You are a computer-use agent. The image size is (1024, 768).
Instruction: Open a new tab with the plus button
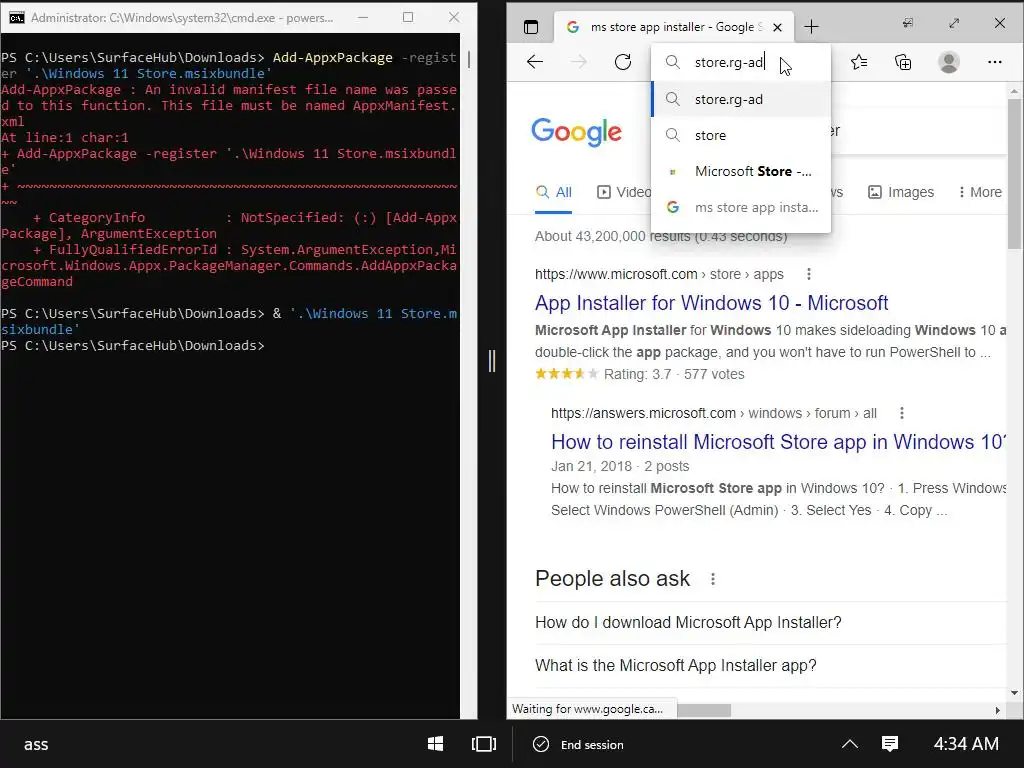811,27
